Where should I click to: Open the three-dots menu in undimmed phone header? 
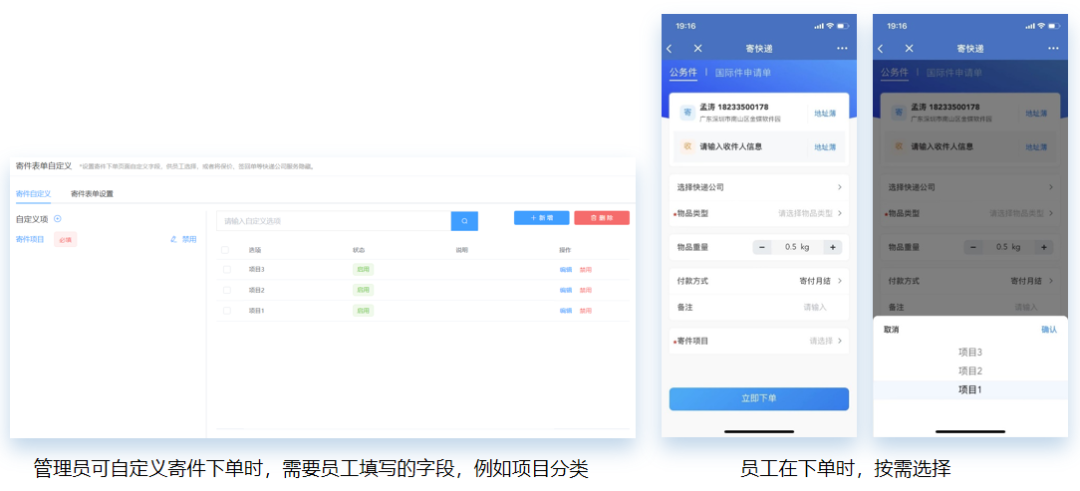tap(842, 48)
